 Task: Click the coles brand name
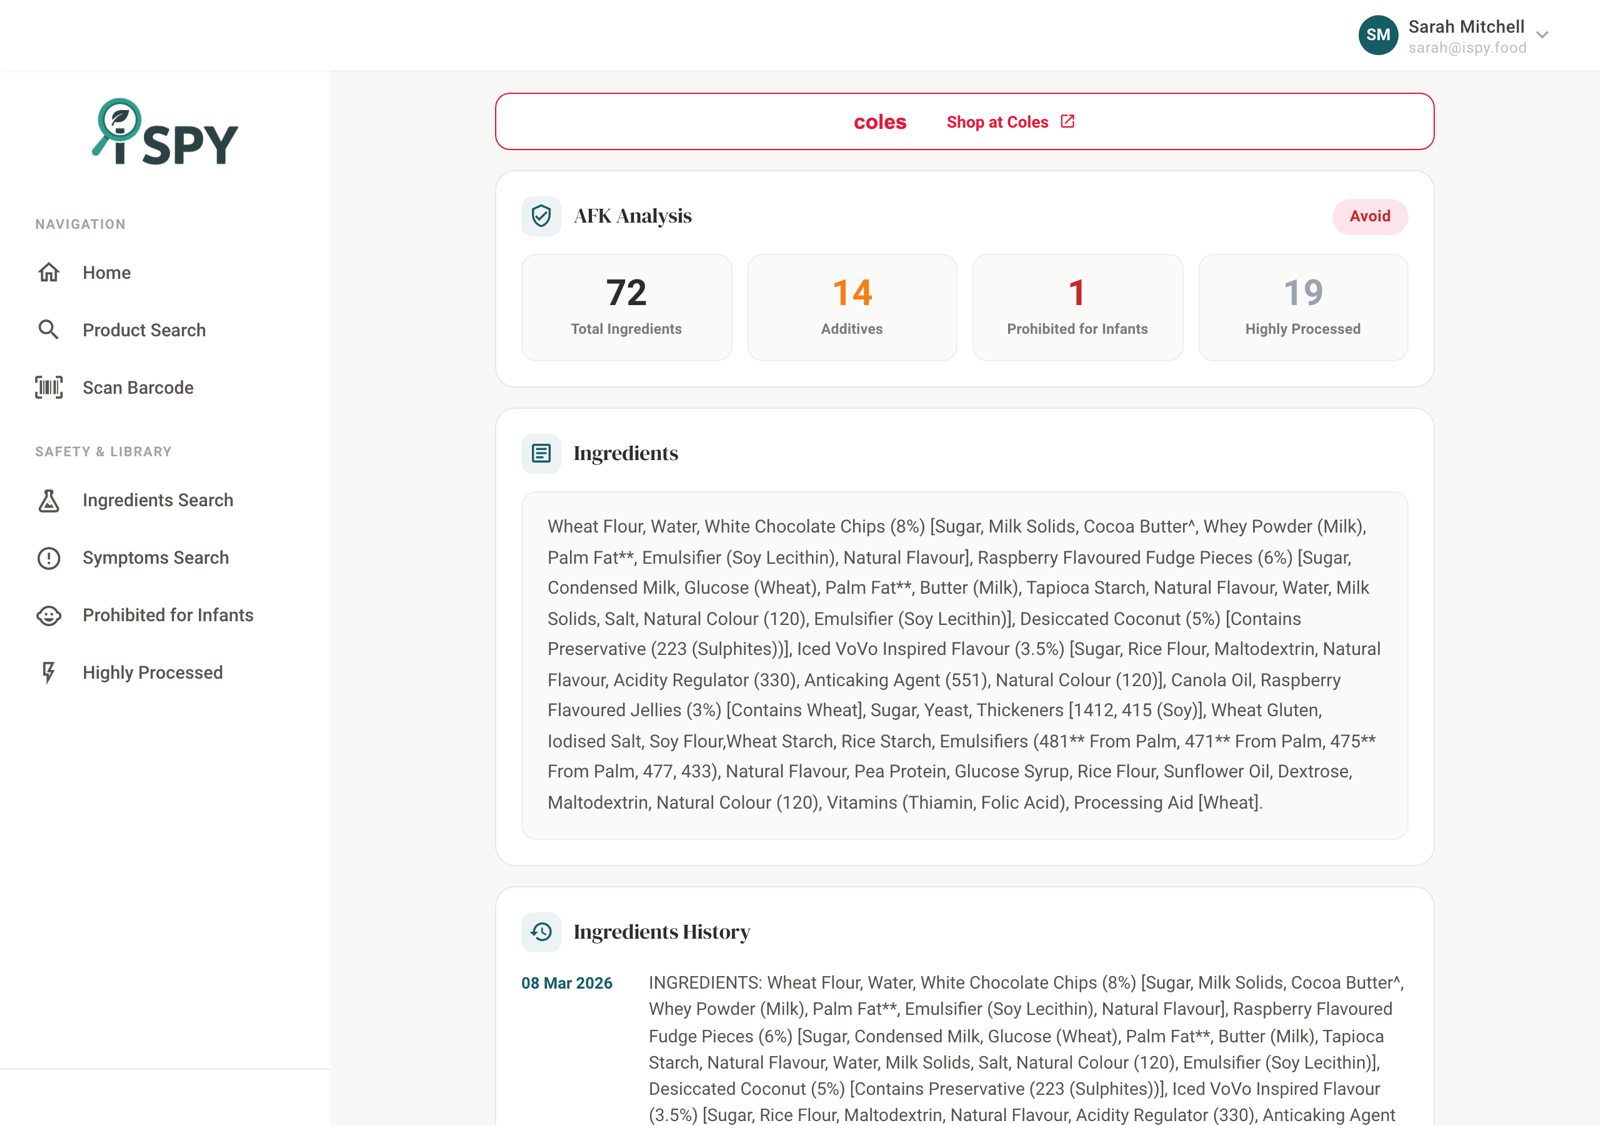(x=880, y=122)
